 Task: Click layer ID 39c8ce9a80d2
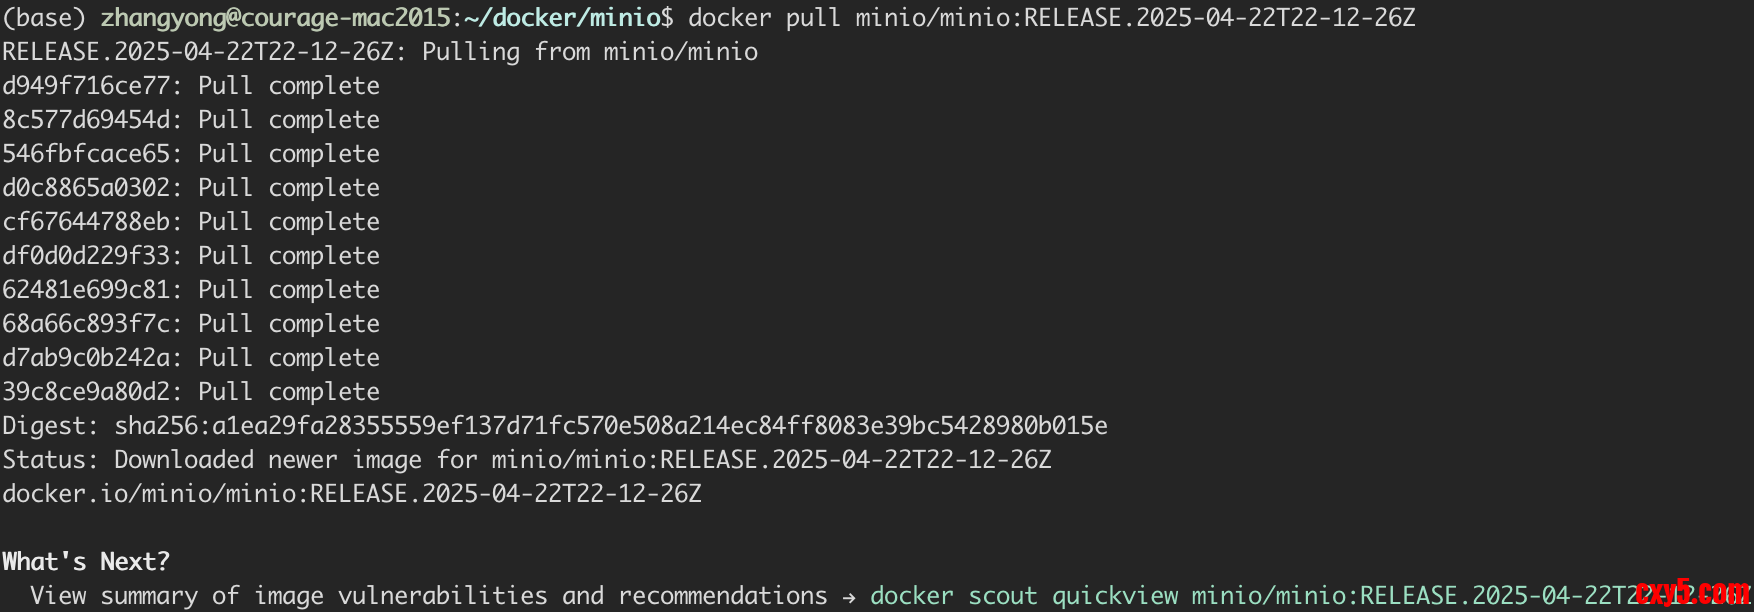(x=86, y=392)
